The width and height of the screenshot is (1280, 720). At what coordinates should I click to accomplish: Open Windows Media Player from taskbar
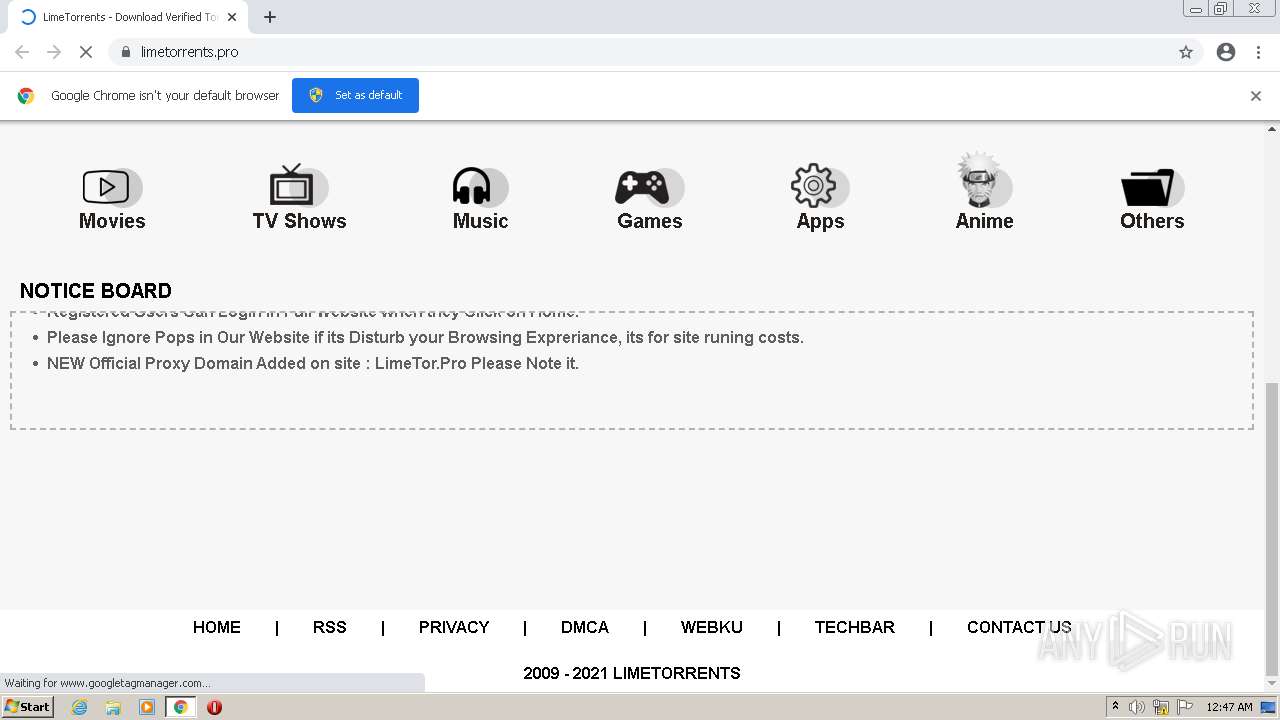[x=147, y=707]
